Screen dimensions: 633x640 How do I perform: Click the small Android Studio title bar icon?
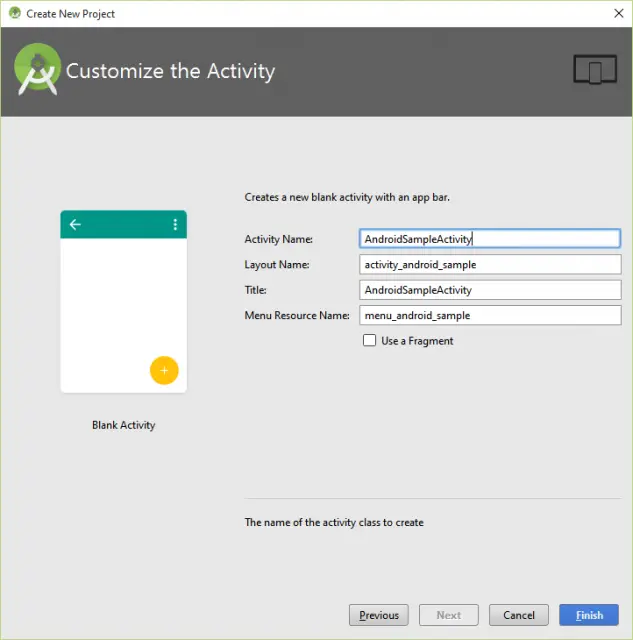(x=14, y=14)
